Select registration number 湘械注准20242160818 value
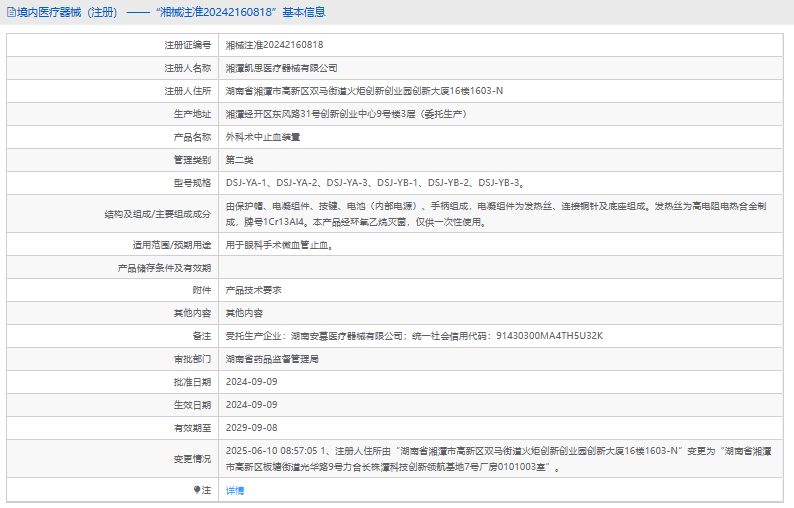Viewport: 794px width, 508px height. point(274,45)
